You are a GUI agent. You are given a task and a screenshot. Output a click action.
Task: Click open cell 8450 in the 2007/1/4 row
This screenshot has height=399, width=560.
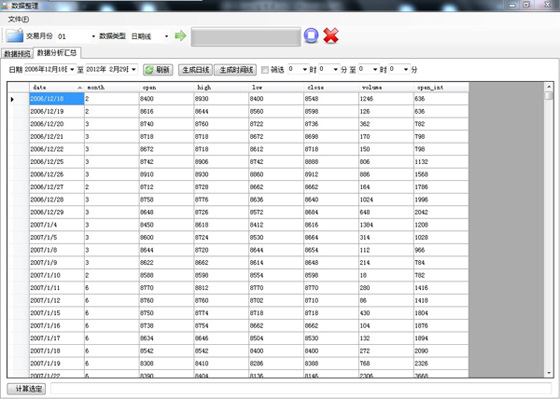166,225
